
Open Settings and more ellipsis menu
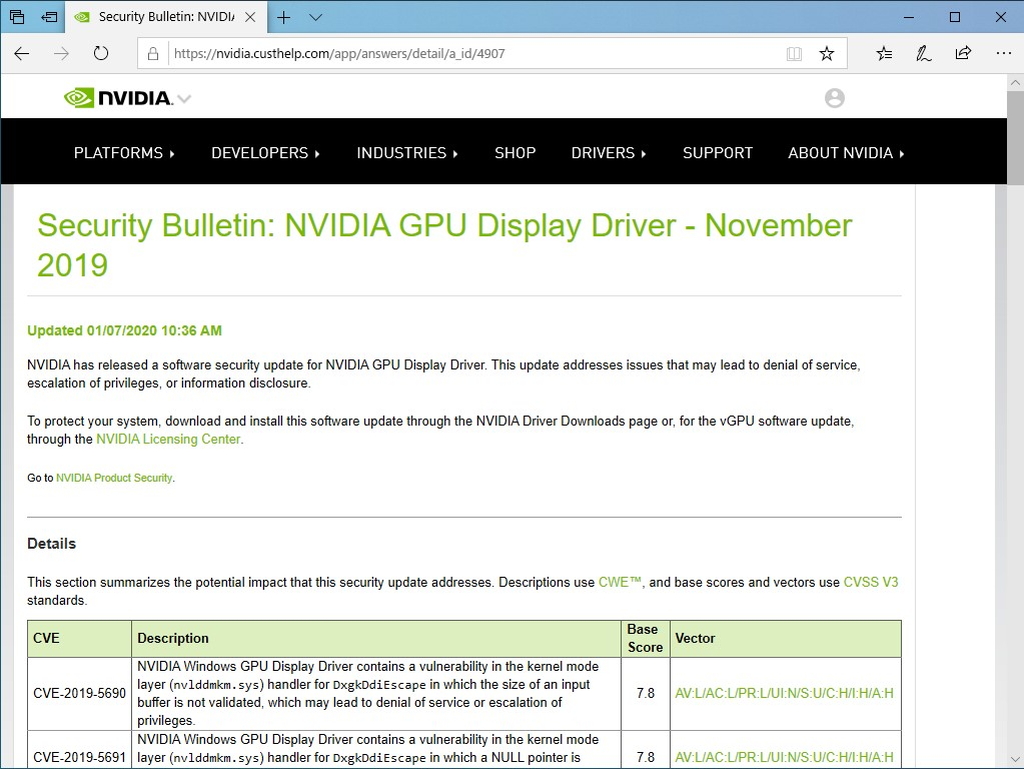pyautogui.click(x=1004, y=54)
